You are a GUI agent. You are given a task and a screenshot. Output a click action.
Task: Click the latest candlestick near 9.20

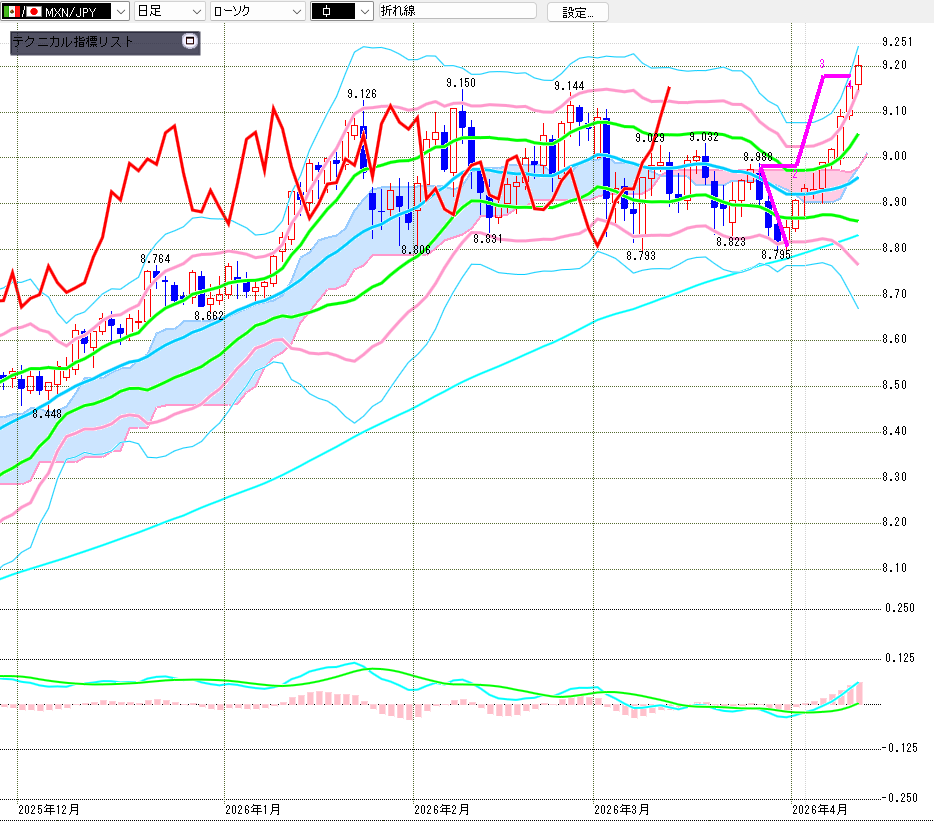coord(859,73)
